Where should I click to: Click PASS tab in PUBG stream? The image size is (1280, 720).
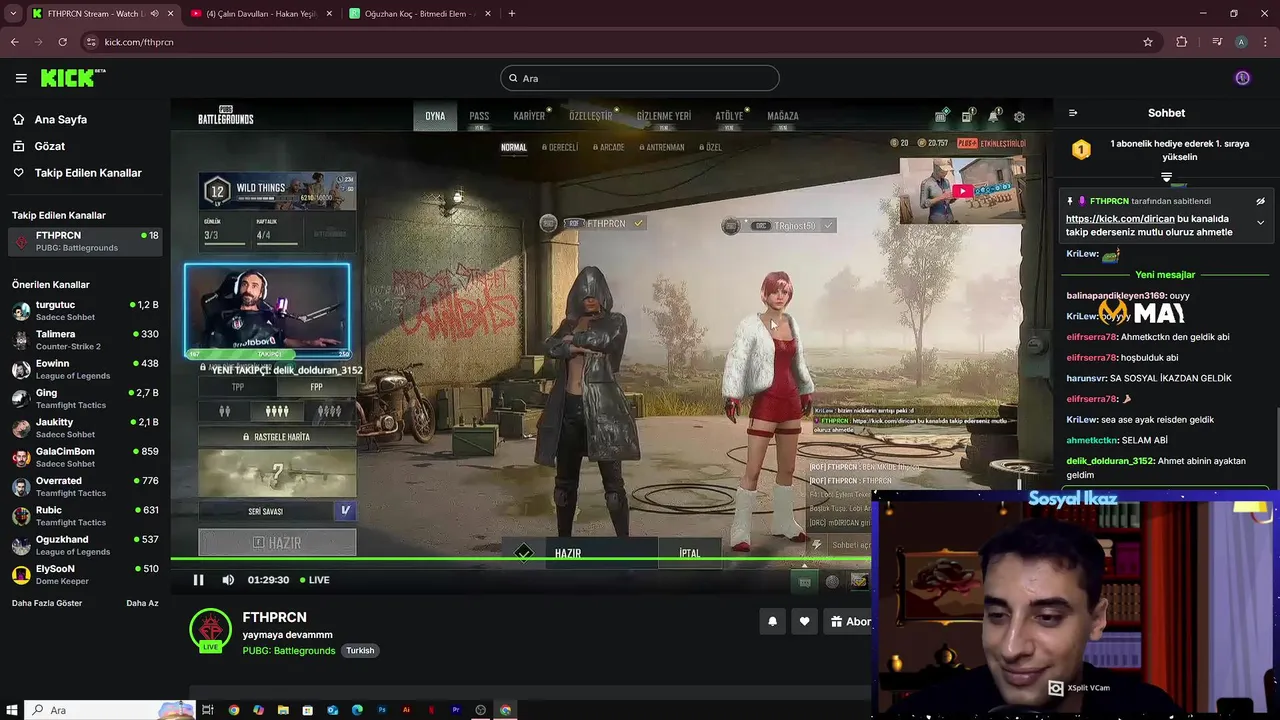tap(479, 116)
